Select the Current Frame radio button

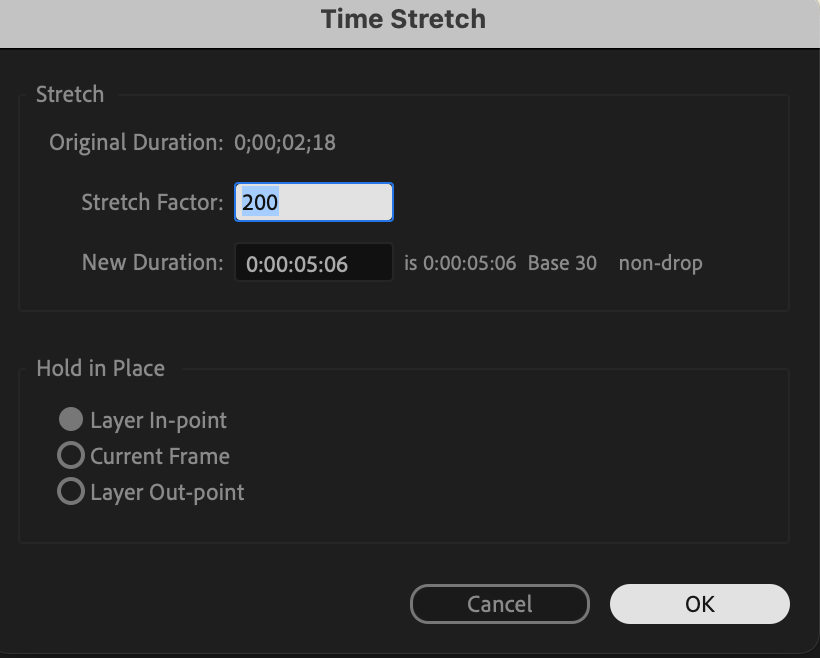pyautogui.click(x=71, y=456)
